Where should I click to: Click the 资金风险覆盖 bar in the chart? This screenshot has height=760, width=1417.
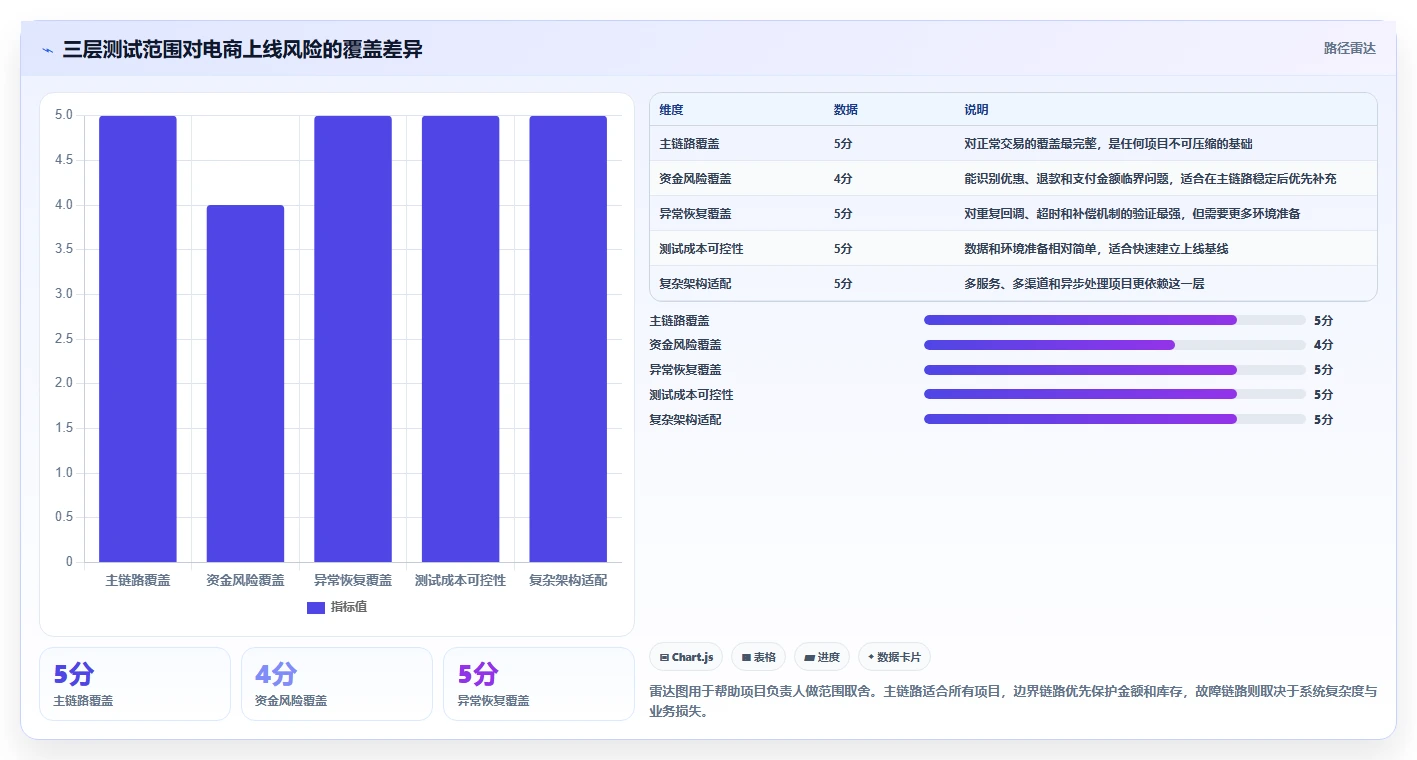[245, 383]
